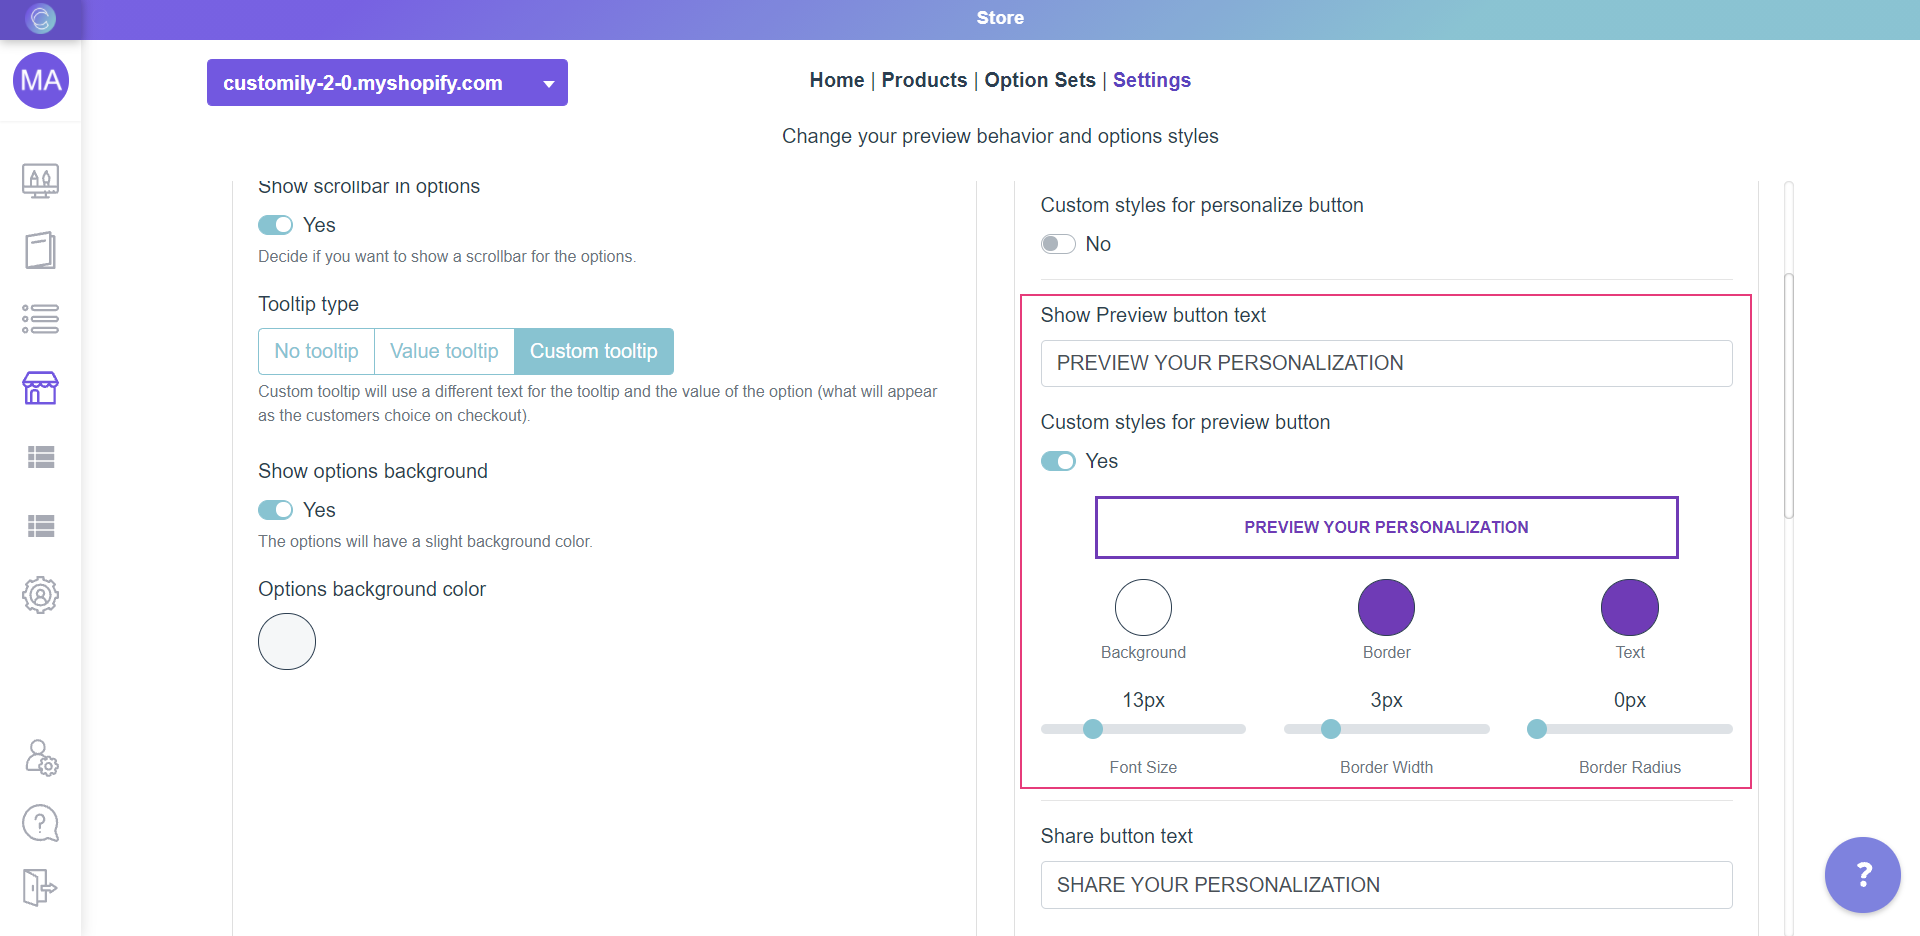Open the floating question mark help button

tap(1862, 875)
